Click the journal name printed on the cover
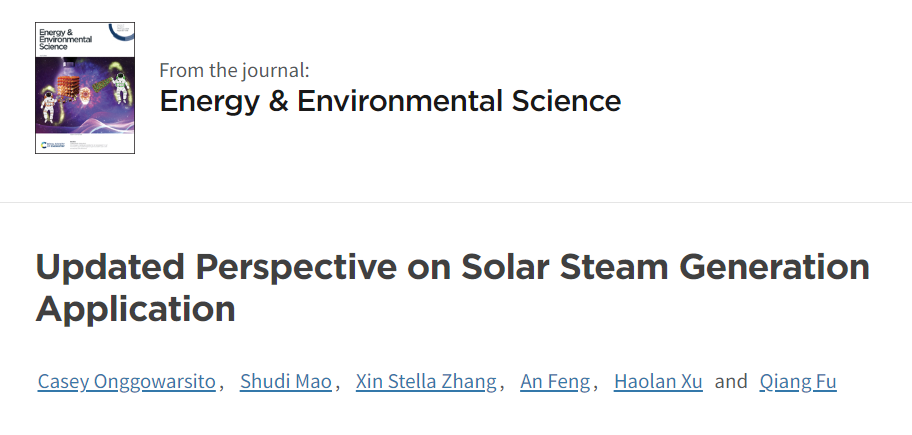Image resolution: width=912 pixels, height=435 pixels. pyautogui.click(x=65, y=39)
